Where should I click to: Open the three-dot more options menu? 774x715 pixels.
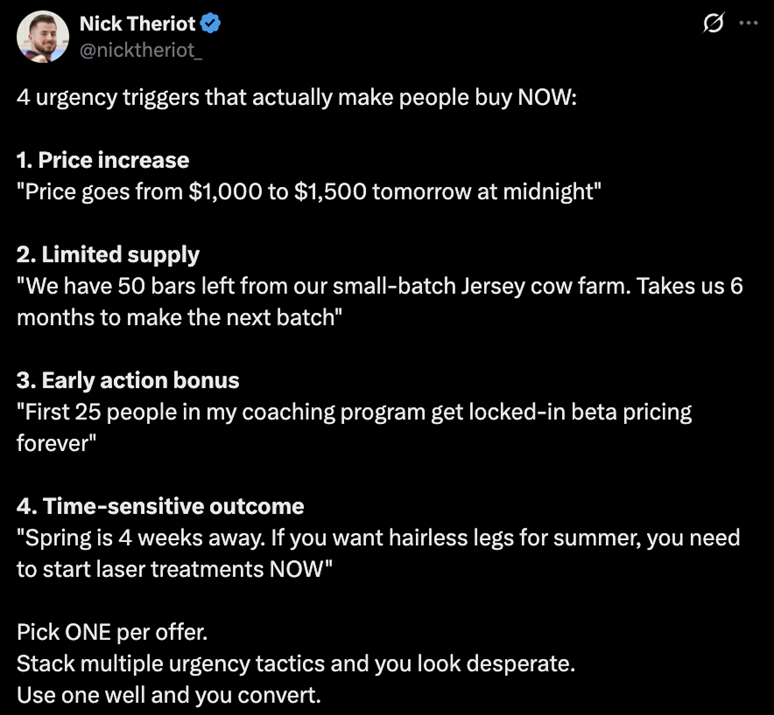(748, 23)
